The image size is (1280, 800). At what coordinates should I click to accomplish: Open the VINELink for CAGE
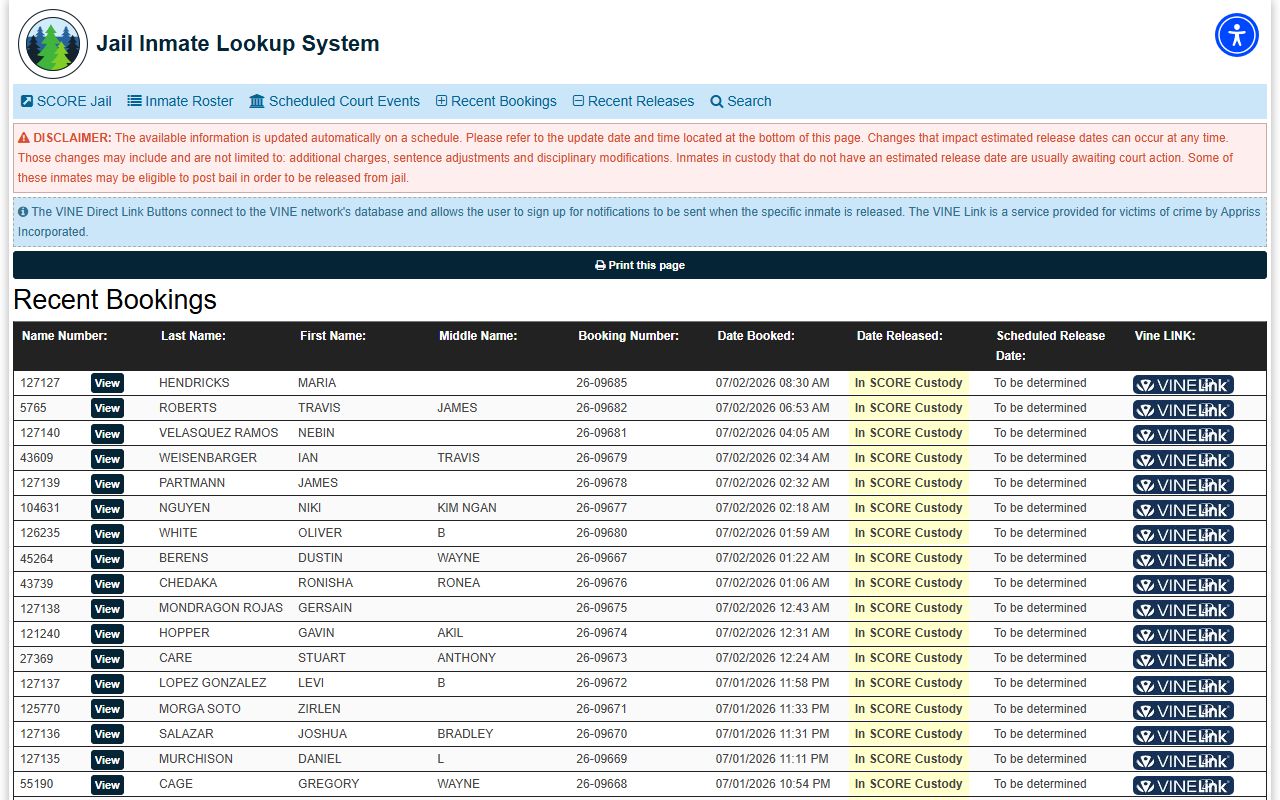tap(1183, 785)
